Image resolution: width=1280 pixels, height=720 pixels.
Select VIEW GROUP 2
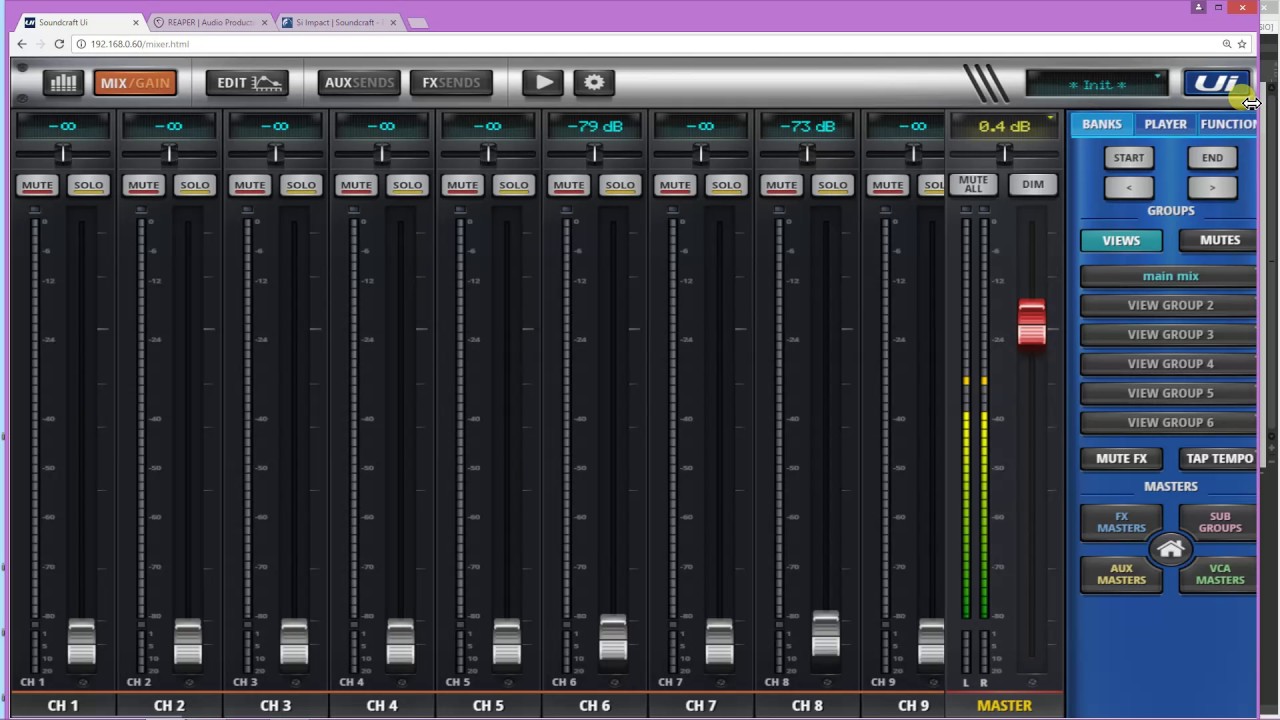(x=1169, y=305)
